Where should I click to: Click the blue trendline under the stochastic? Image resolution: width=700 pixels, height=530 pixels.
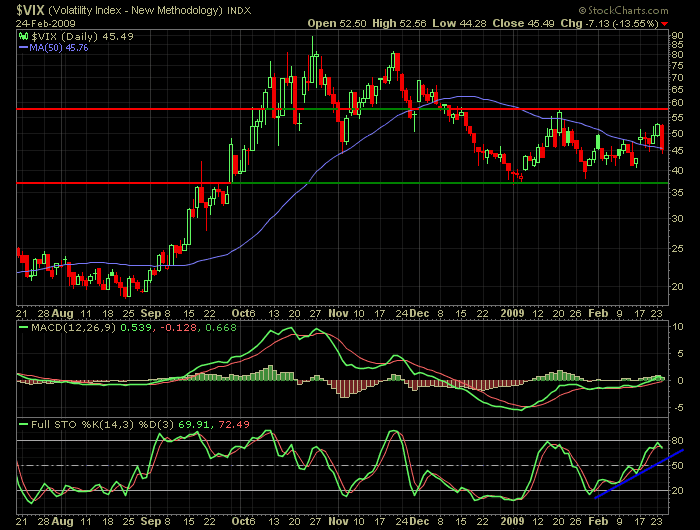639,474
